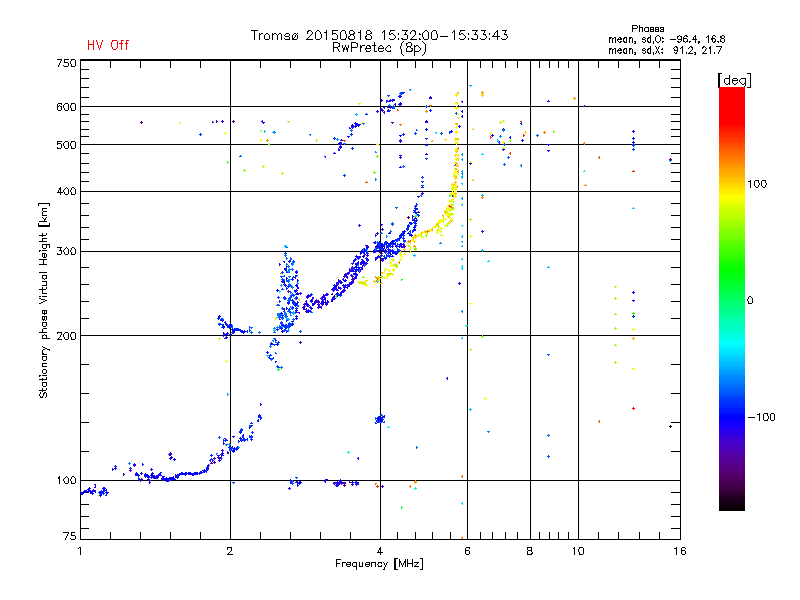Image resolution: width=800 pixels, height=600 pixels.
Task: Click the y-axis '400' label
Action: 66,192
